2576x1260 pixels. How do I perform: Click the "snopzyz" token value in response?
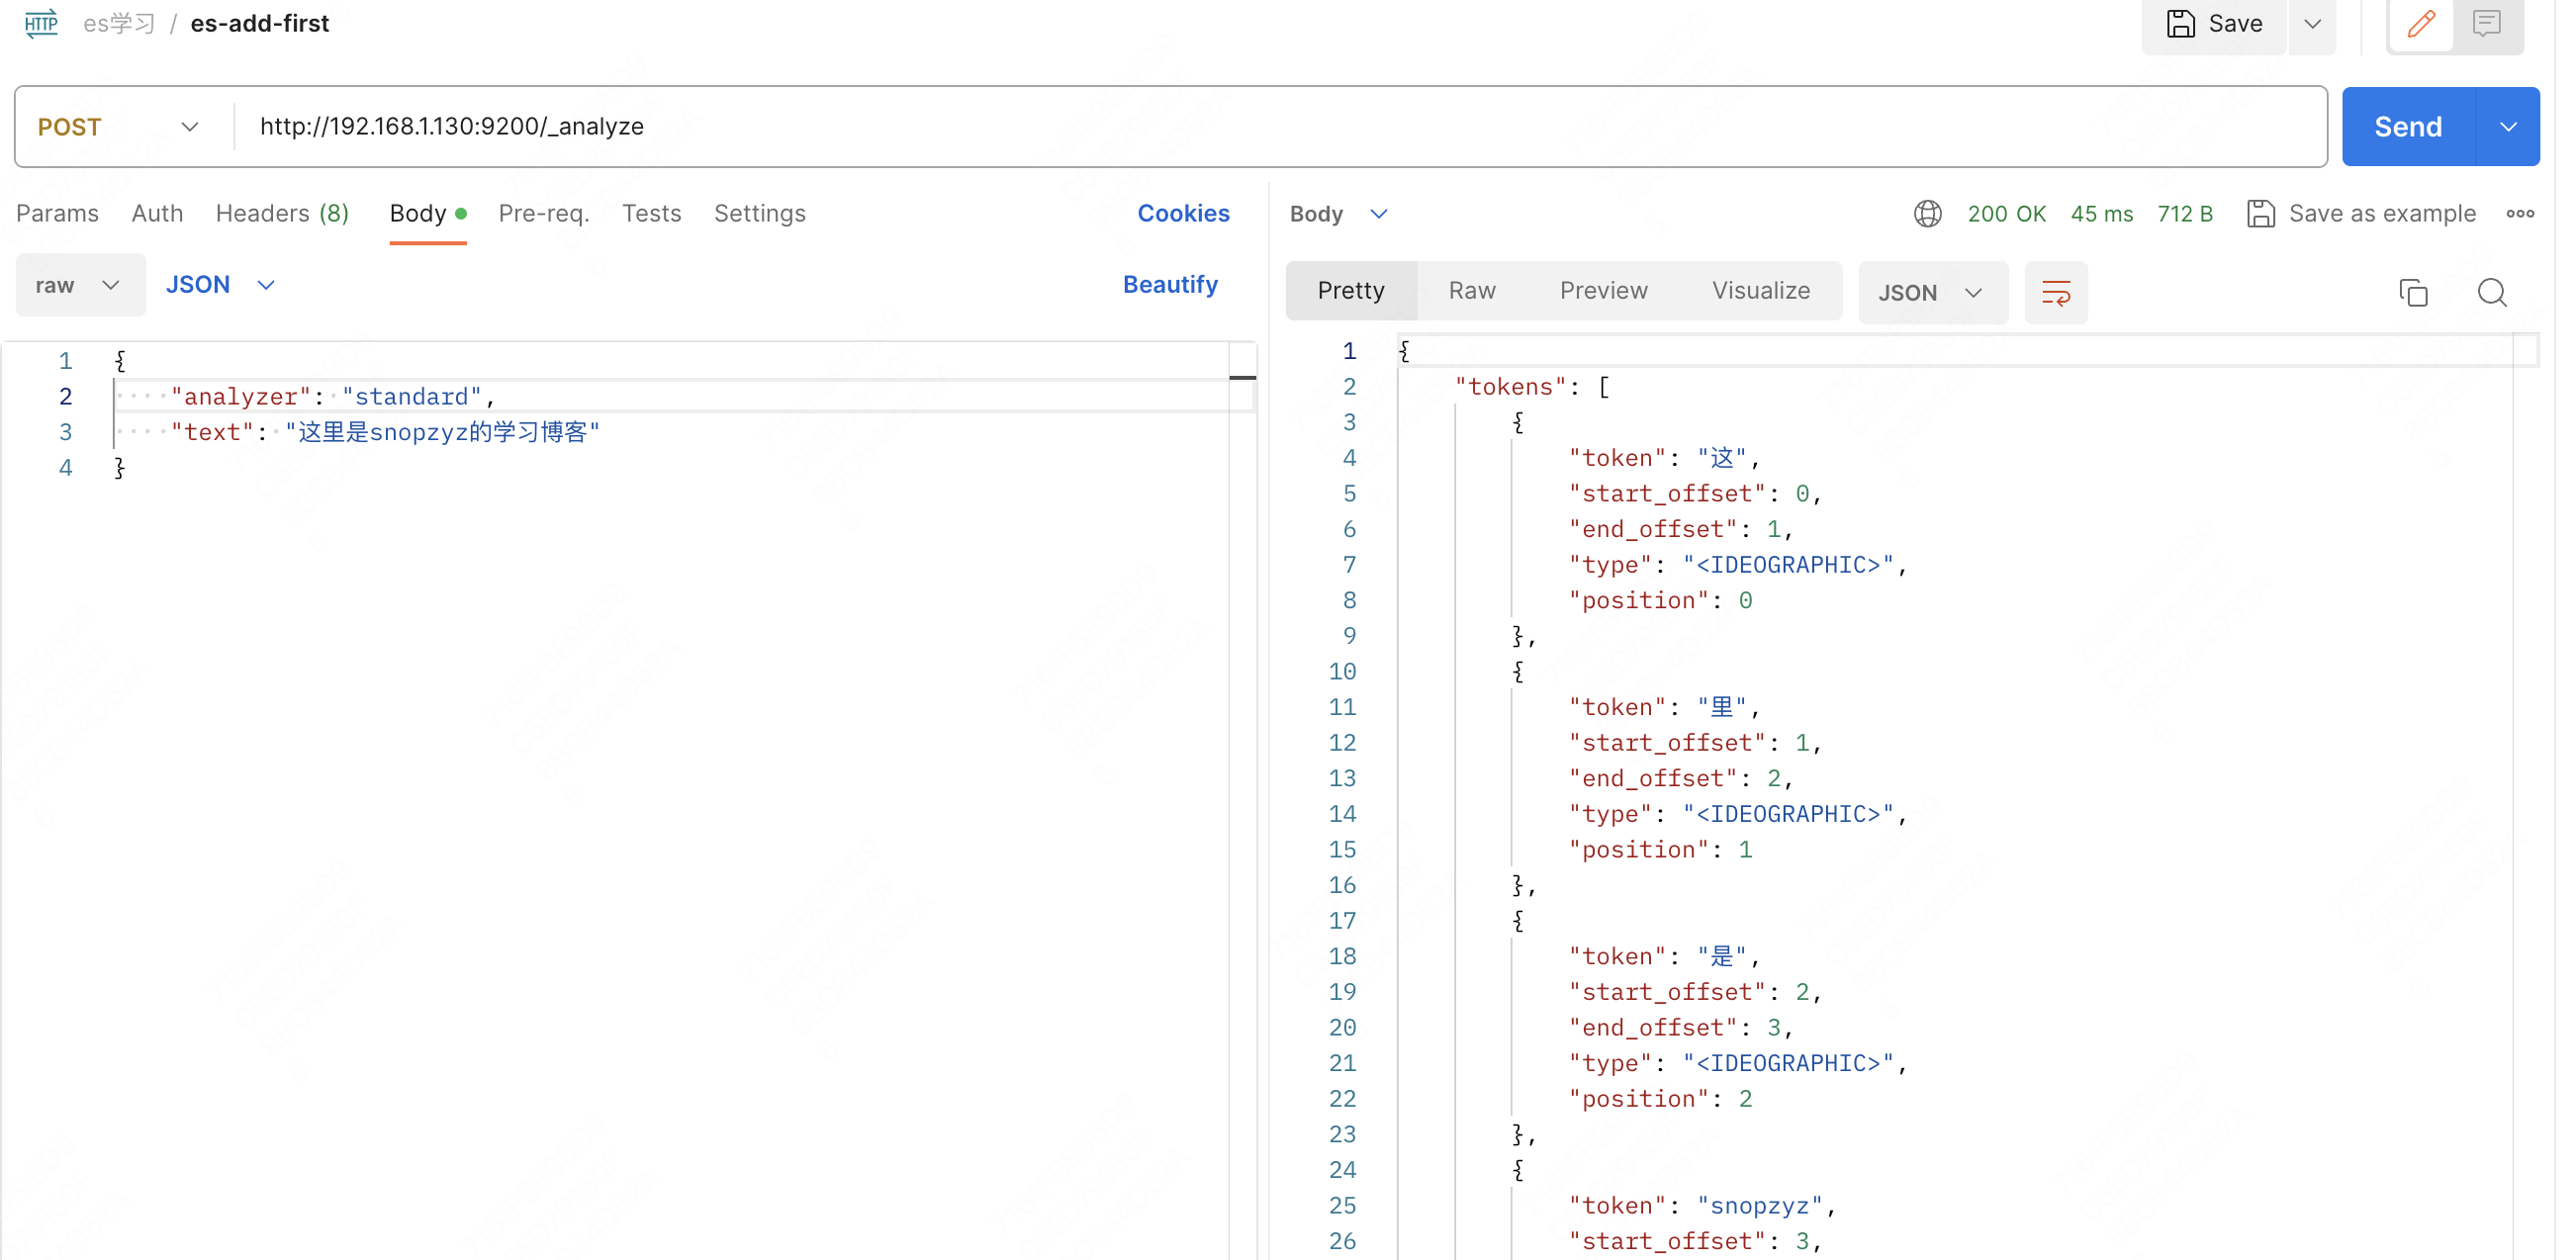[x=1760, y=1206]
